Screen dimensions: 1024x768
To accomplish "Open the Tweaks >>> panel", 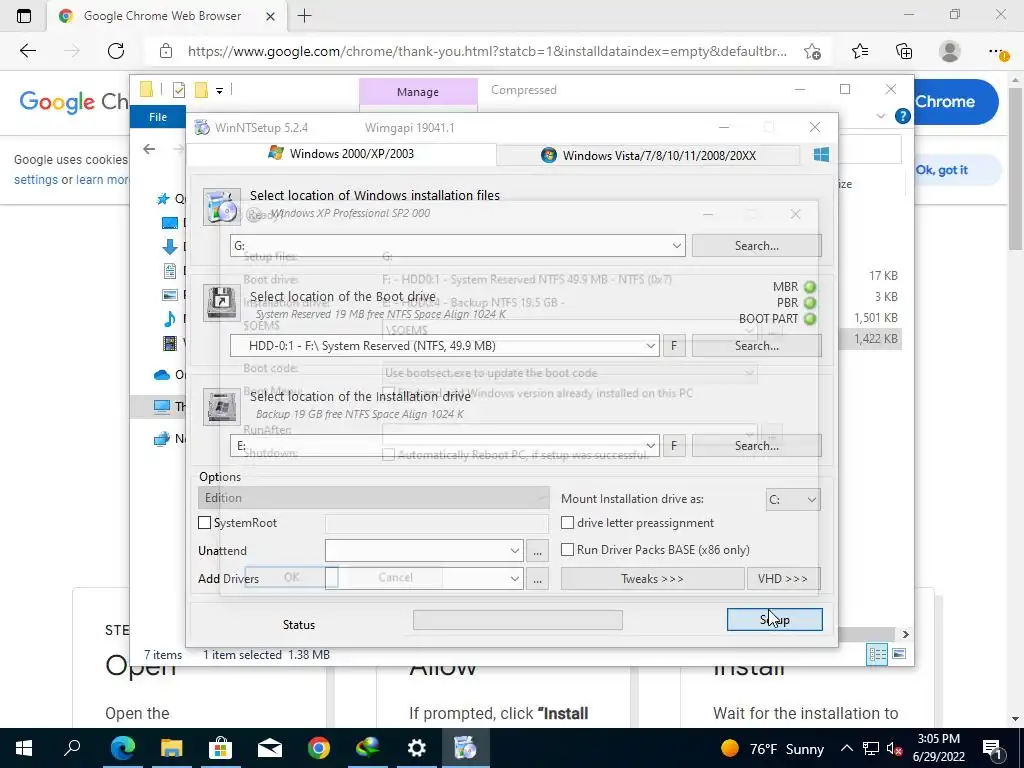I will pyautogui.click(x=652, y=579).
